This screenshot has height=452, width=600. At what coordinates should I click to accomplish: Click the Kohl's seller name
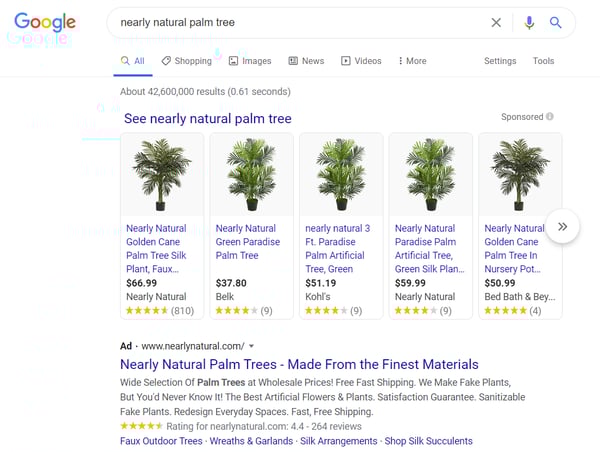pos(318,297)
